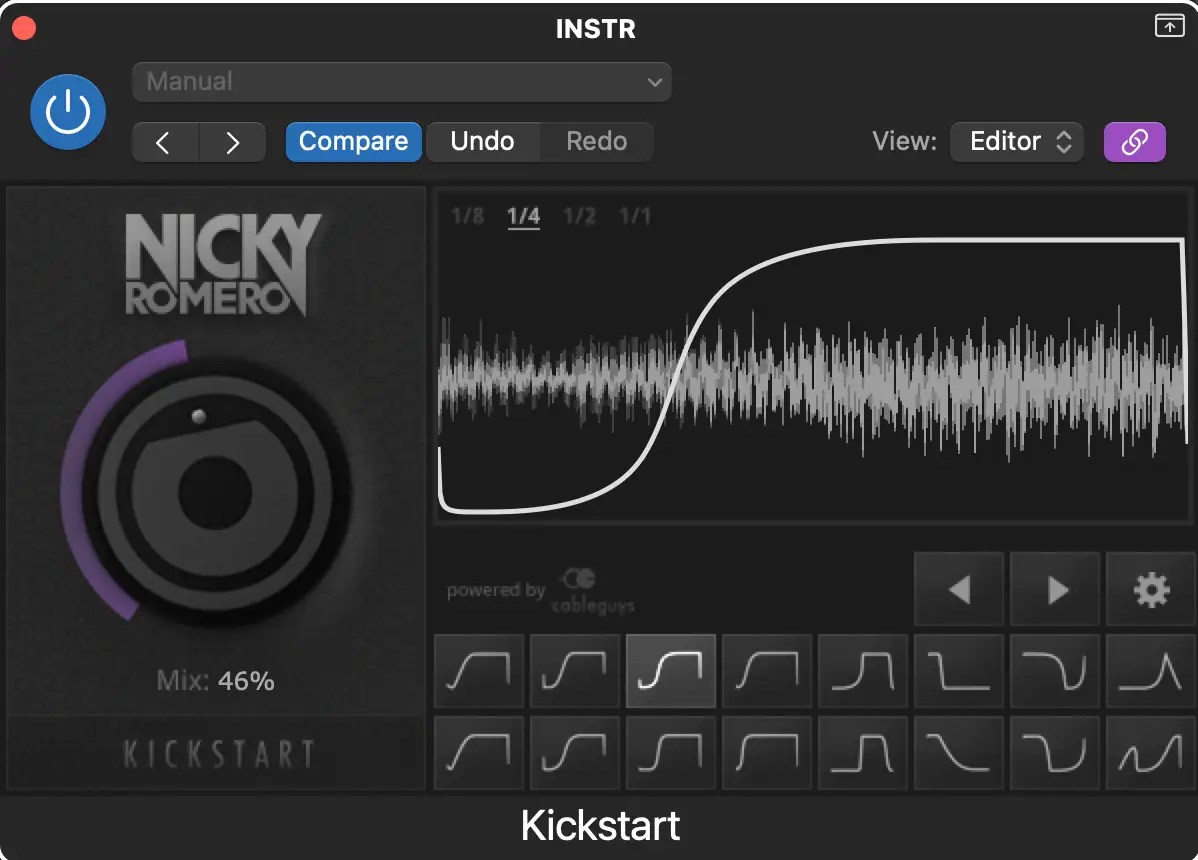Viewport: 1198px width, 860px height.
Task: Select the double-bump wave shape preset
Action: pos(1151,753)
